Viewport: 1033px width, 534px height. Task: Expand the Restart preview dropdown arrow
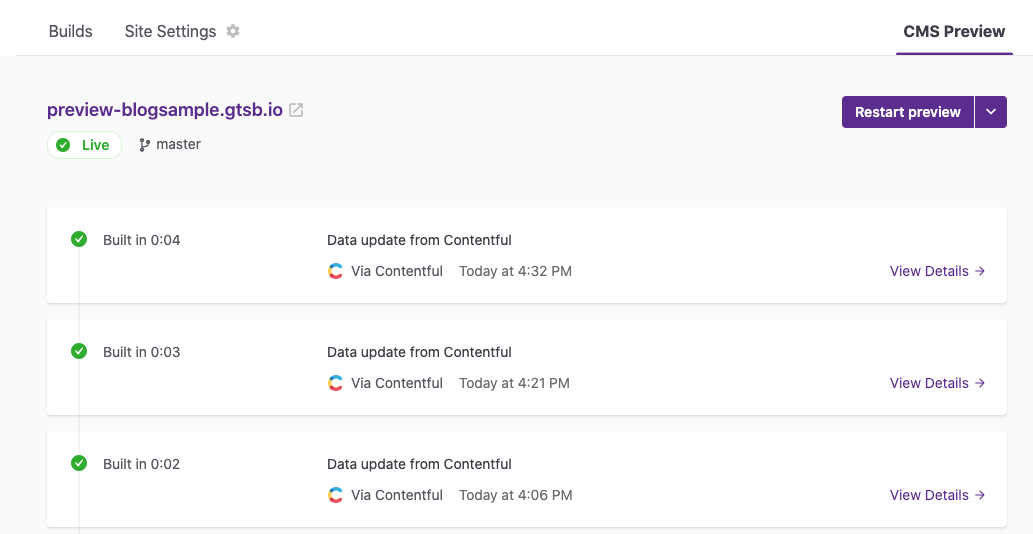991,112
